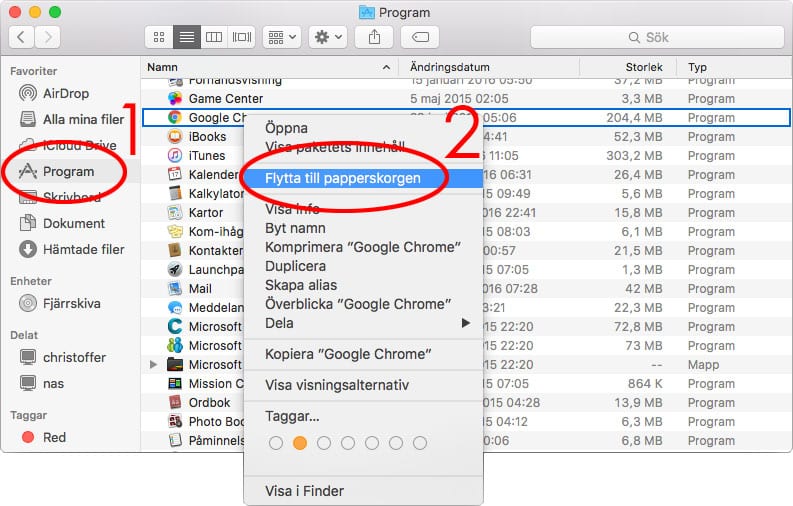Viewport: 793px width, 506px height.
Task: Choose Byt namn in context menu
Action: coord(363,228)
